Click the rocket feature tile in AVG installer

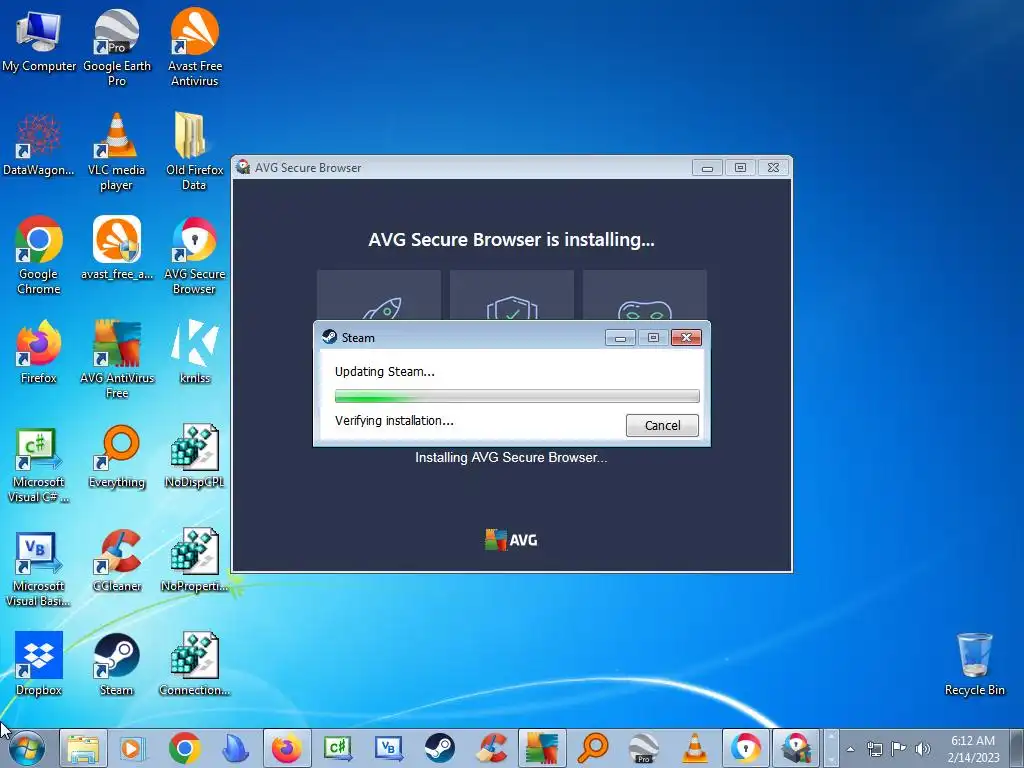tap(379, 295)
